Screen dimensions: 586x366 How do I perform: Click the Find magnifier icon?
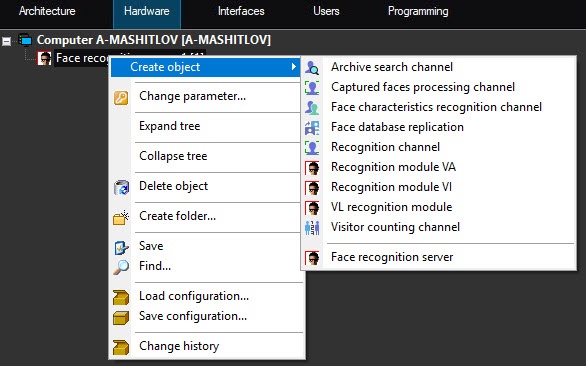pos(121,267)
